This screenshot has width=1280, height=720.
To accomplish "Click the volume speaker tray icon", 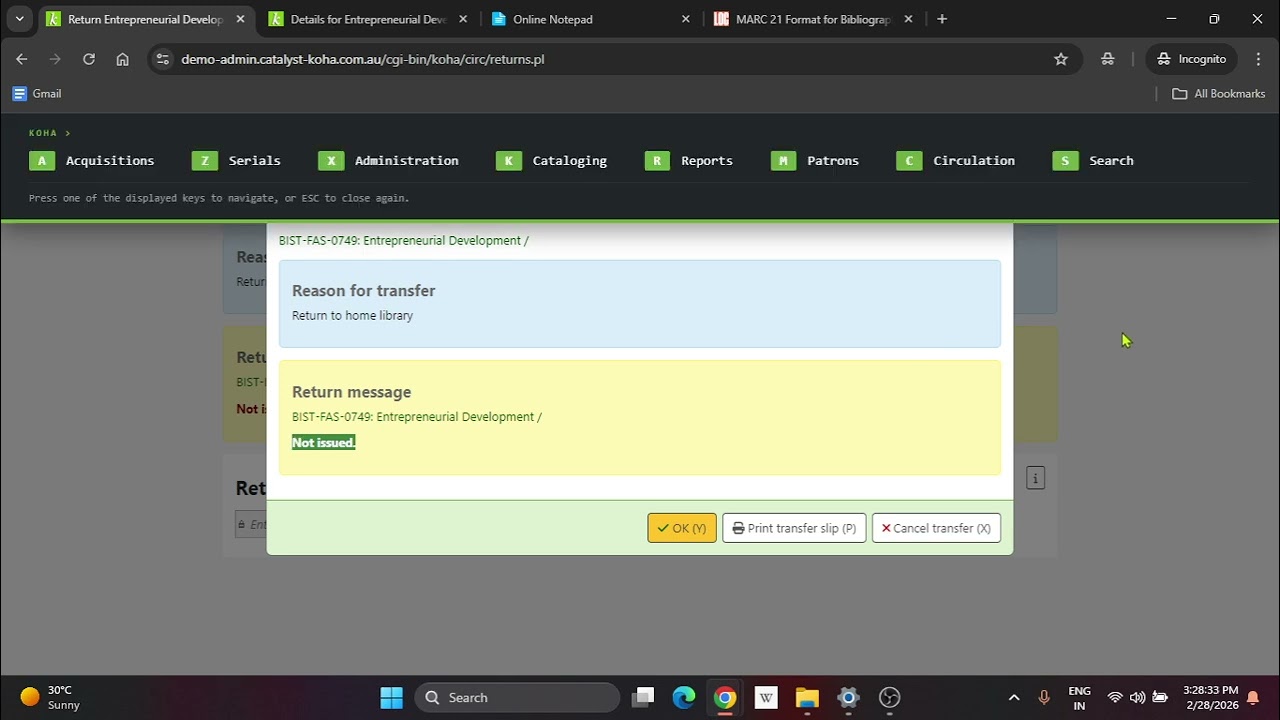I will [x=1137, y=697].
